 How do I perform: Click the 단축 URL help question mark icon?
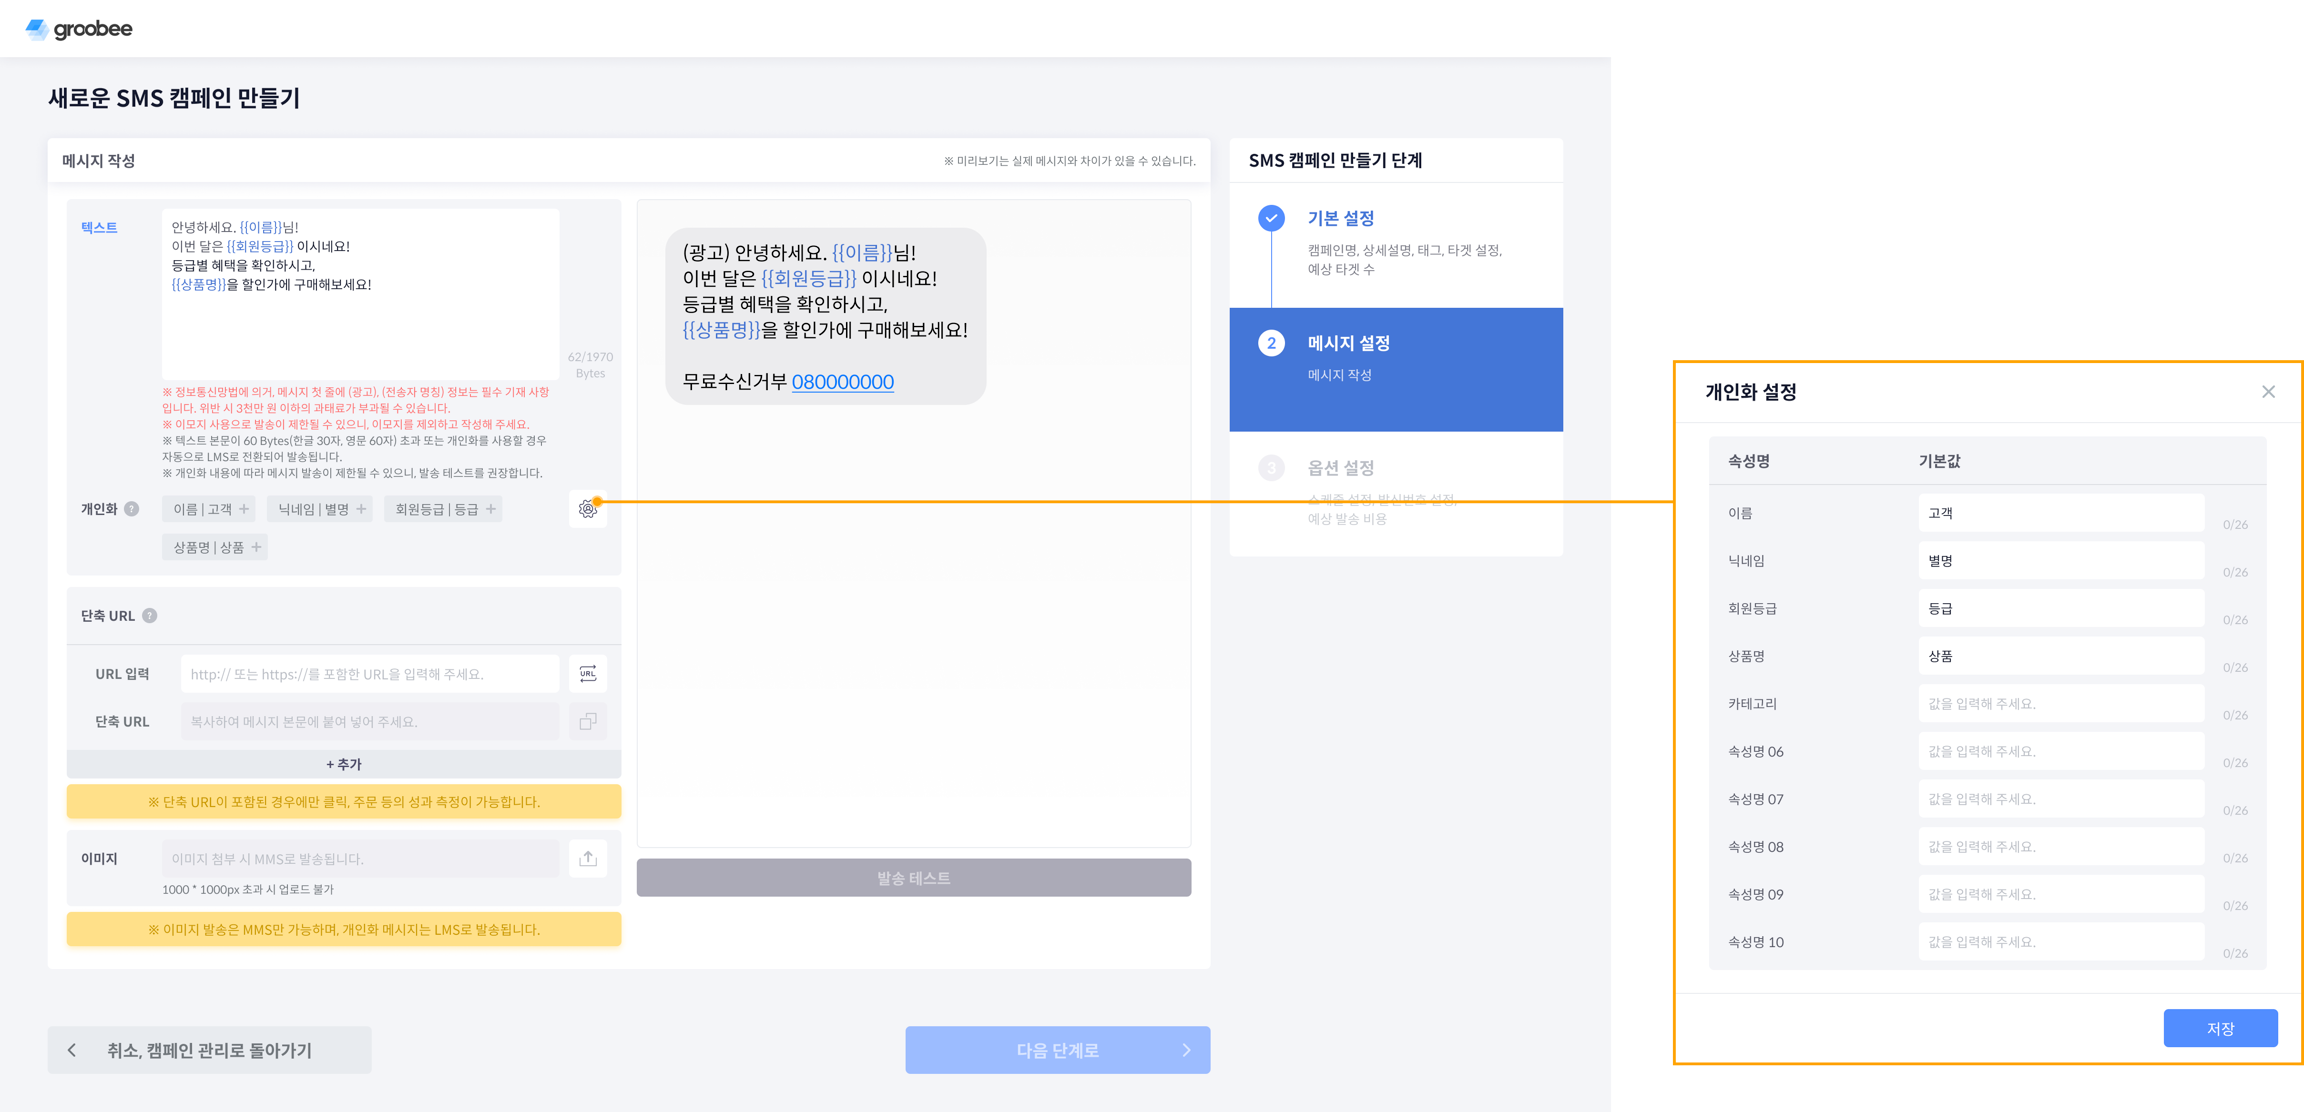(x=150, y=616)
